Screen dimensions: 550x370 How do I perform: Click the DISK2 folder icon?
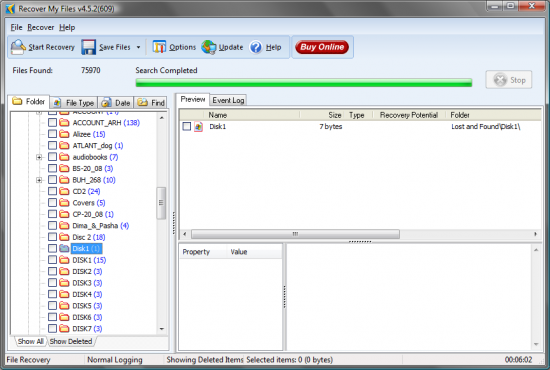tap(64, 271)
